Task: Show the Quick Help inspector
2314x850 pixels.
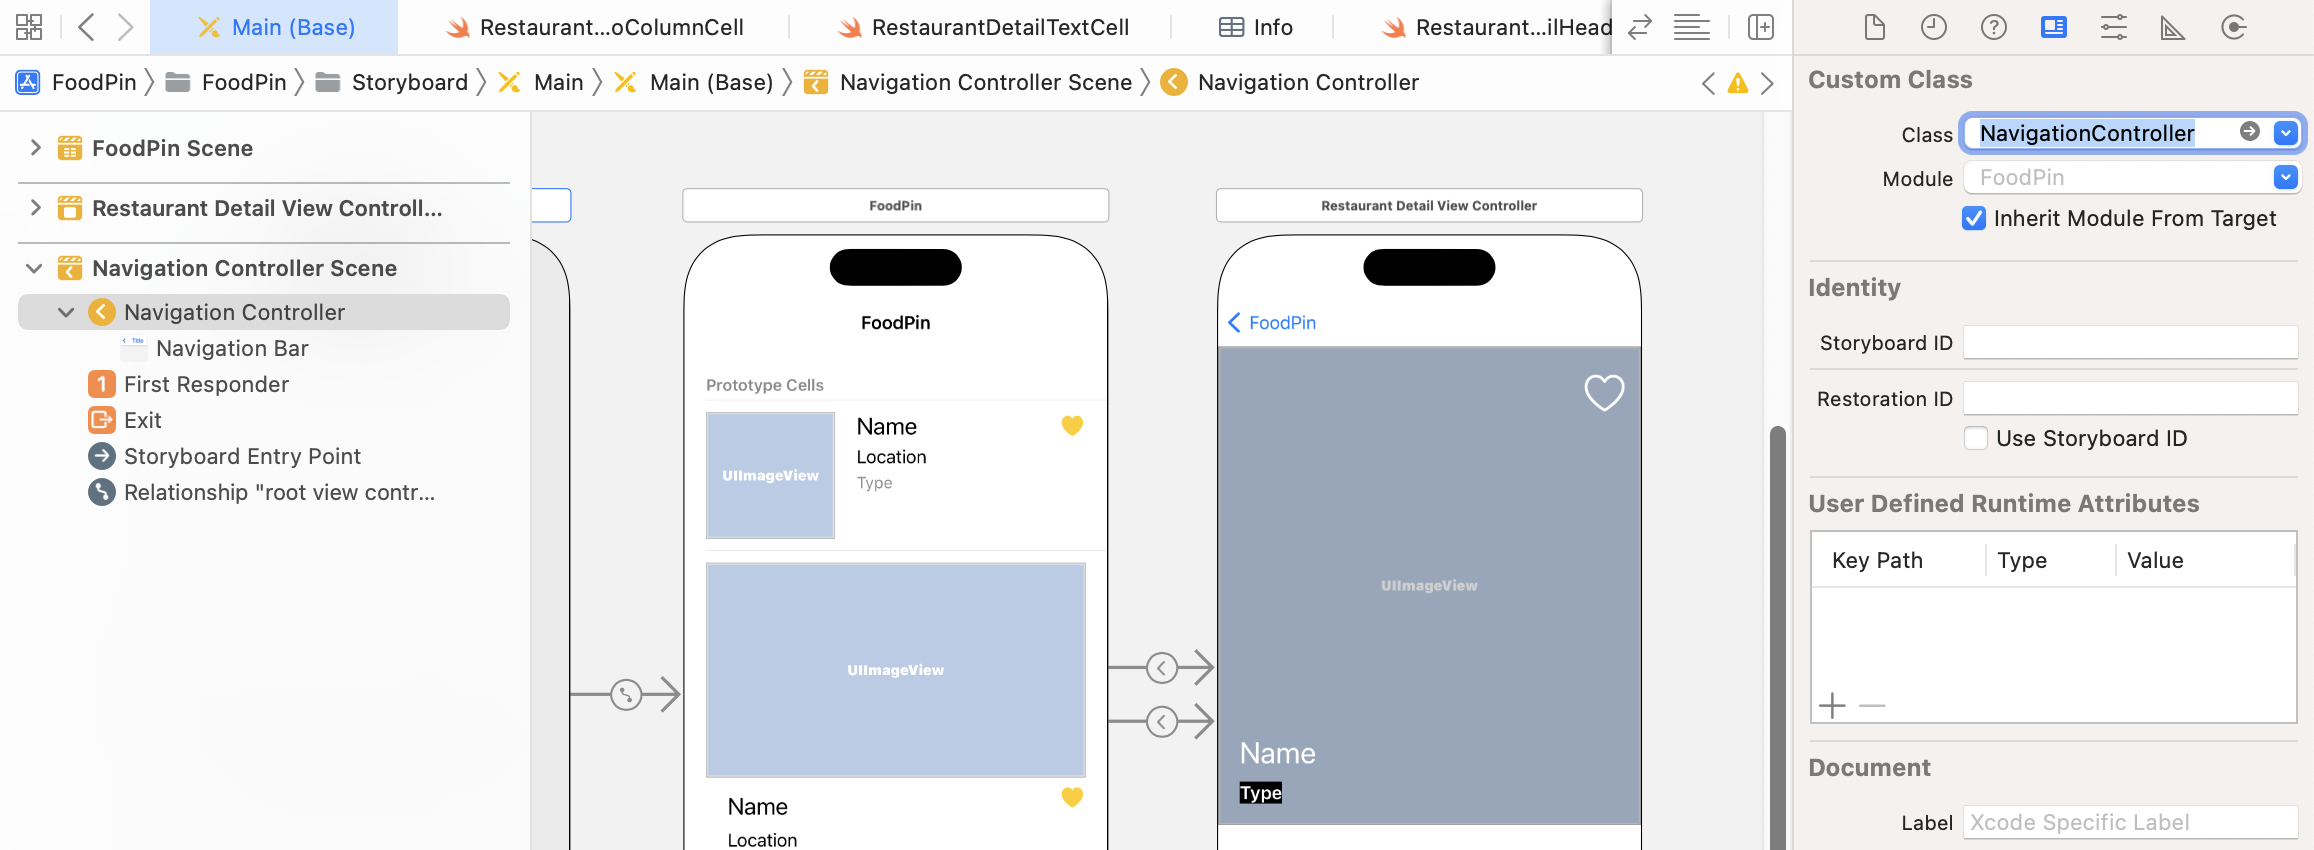Action: [x=1994, y=27]
